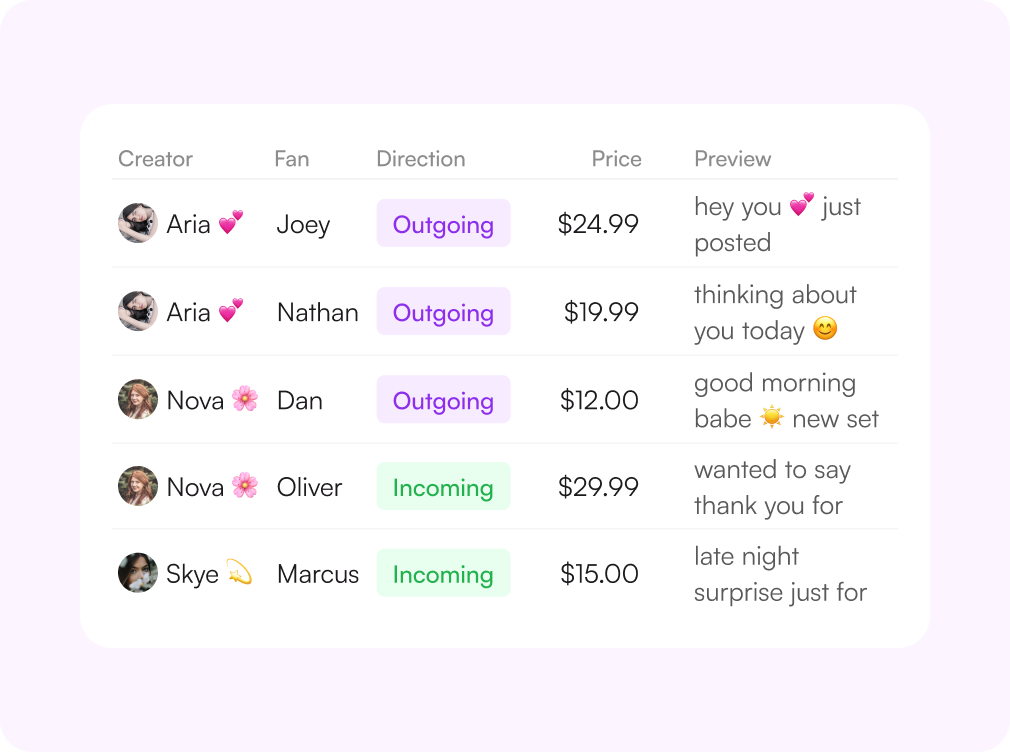Click the Preview column header
Image resolution: width=1010 pixels, height=752 pixels.
732,159
